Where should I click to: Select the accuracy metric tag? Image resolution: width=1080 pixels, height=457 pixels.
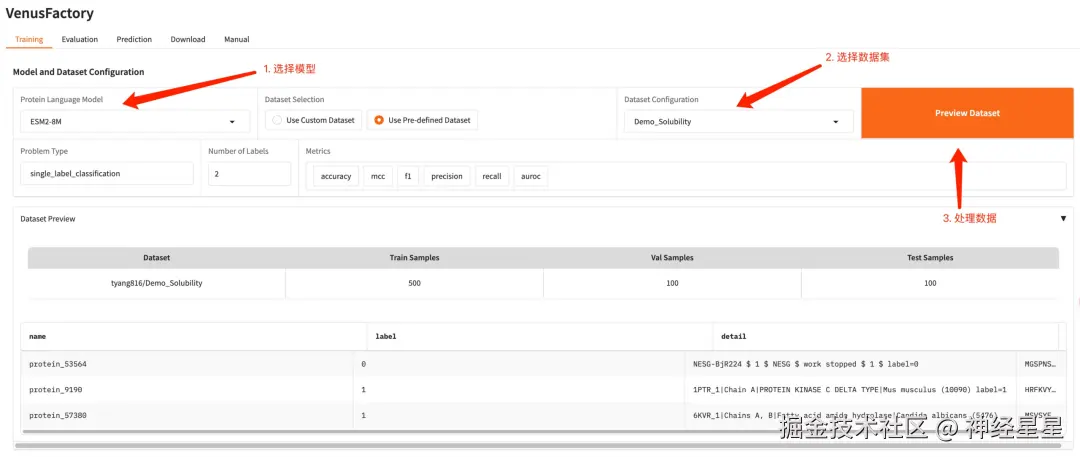(336, 176)
